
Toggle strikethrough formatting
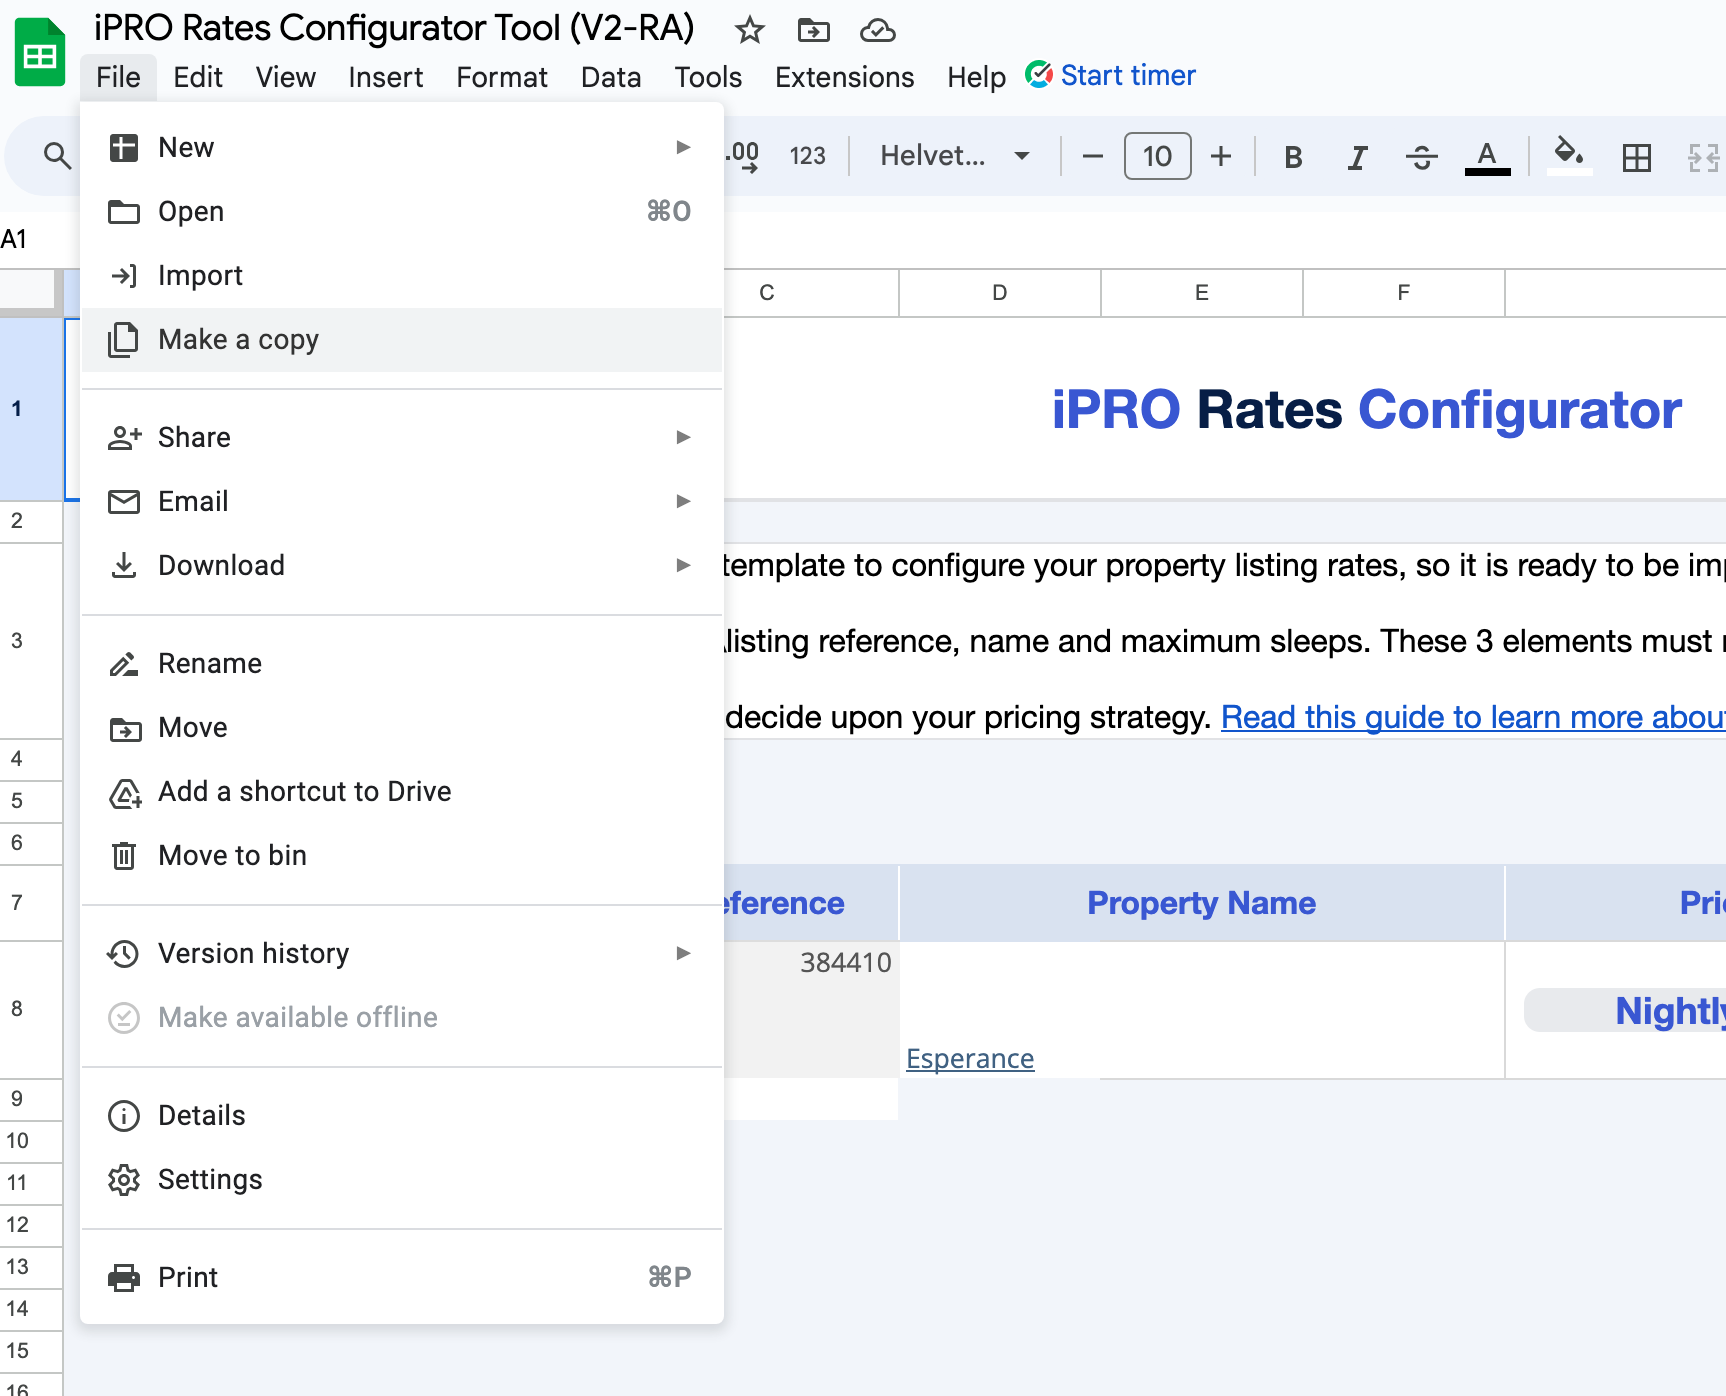coord(1421,157)
